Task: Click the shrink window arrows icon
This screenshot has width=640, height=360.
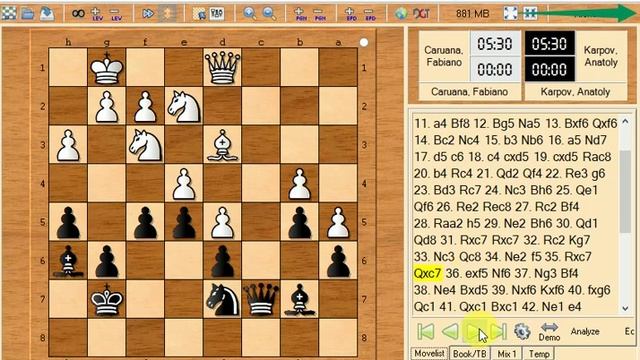Action: pos(530,13)
